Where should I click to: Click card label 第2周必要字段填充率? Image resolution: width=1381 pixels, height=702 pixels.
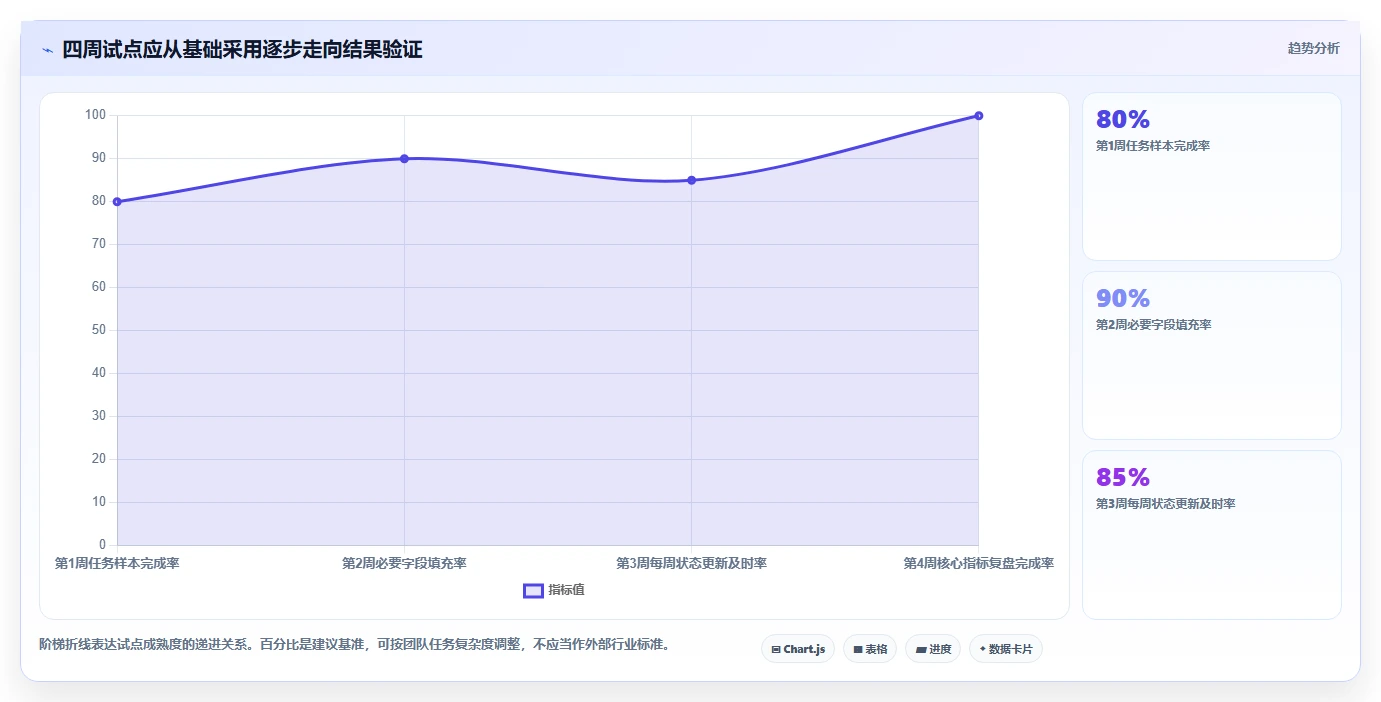coord(1153,325)
